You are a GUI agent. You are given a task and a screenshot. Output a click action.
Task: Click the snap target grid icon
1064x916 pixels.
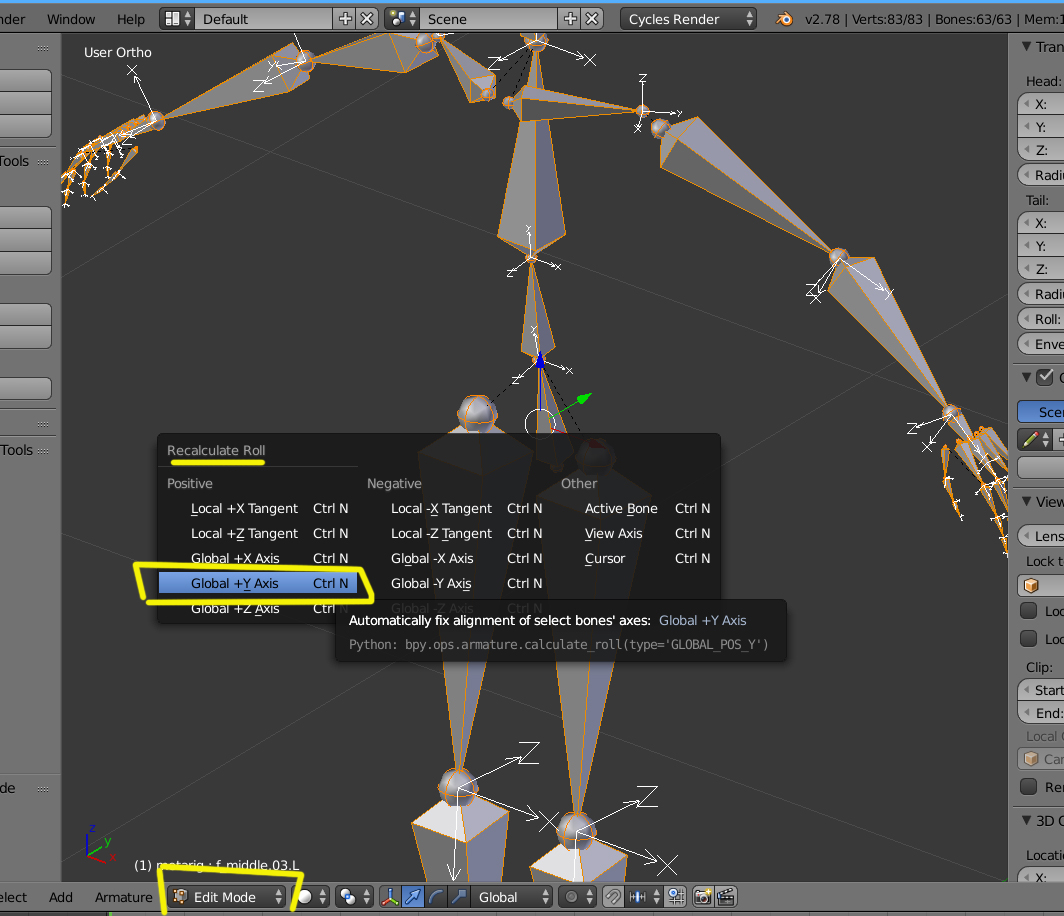click(x=677, y=897)
